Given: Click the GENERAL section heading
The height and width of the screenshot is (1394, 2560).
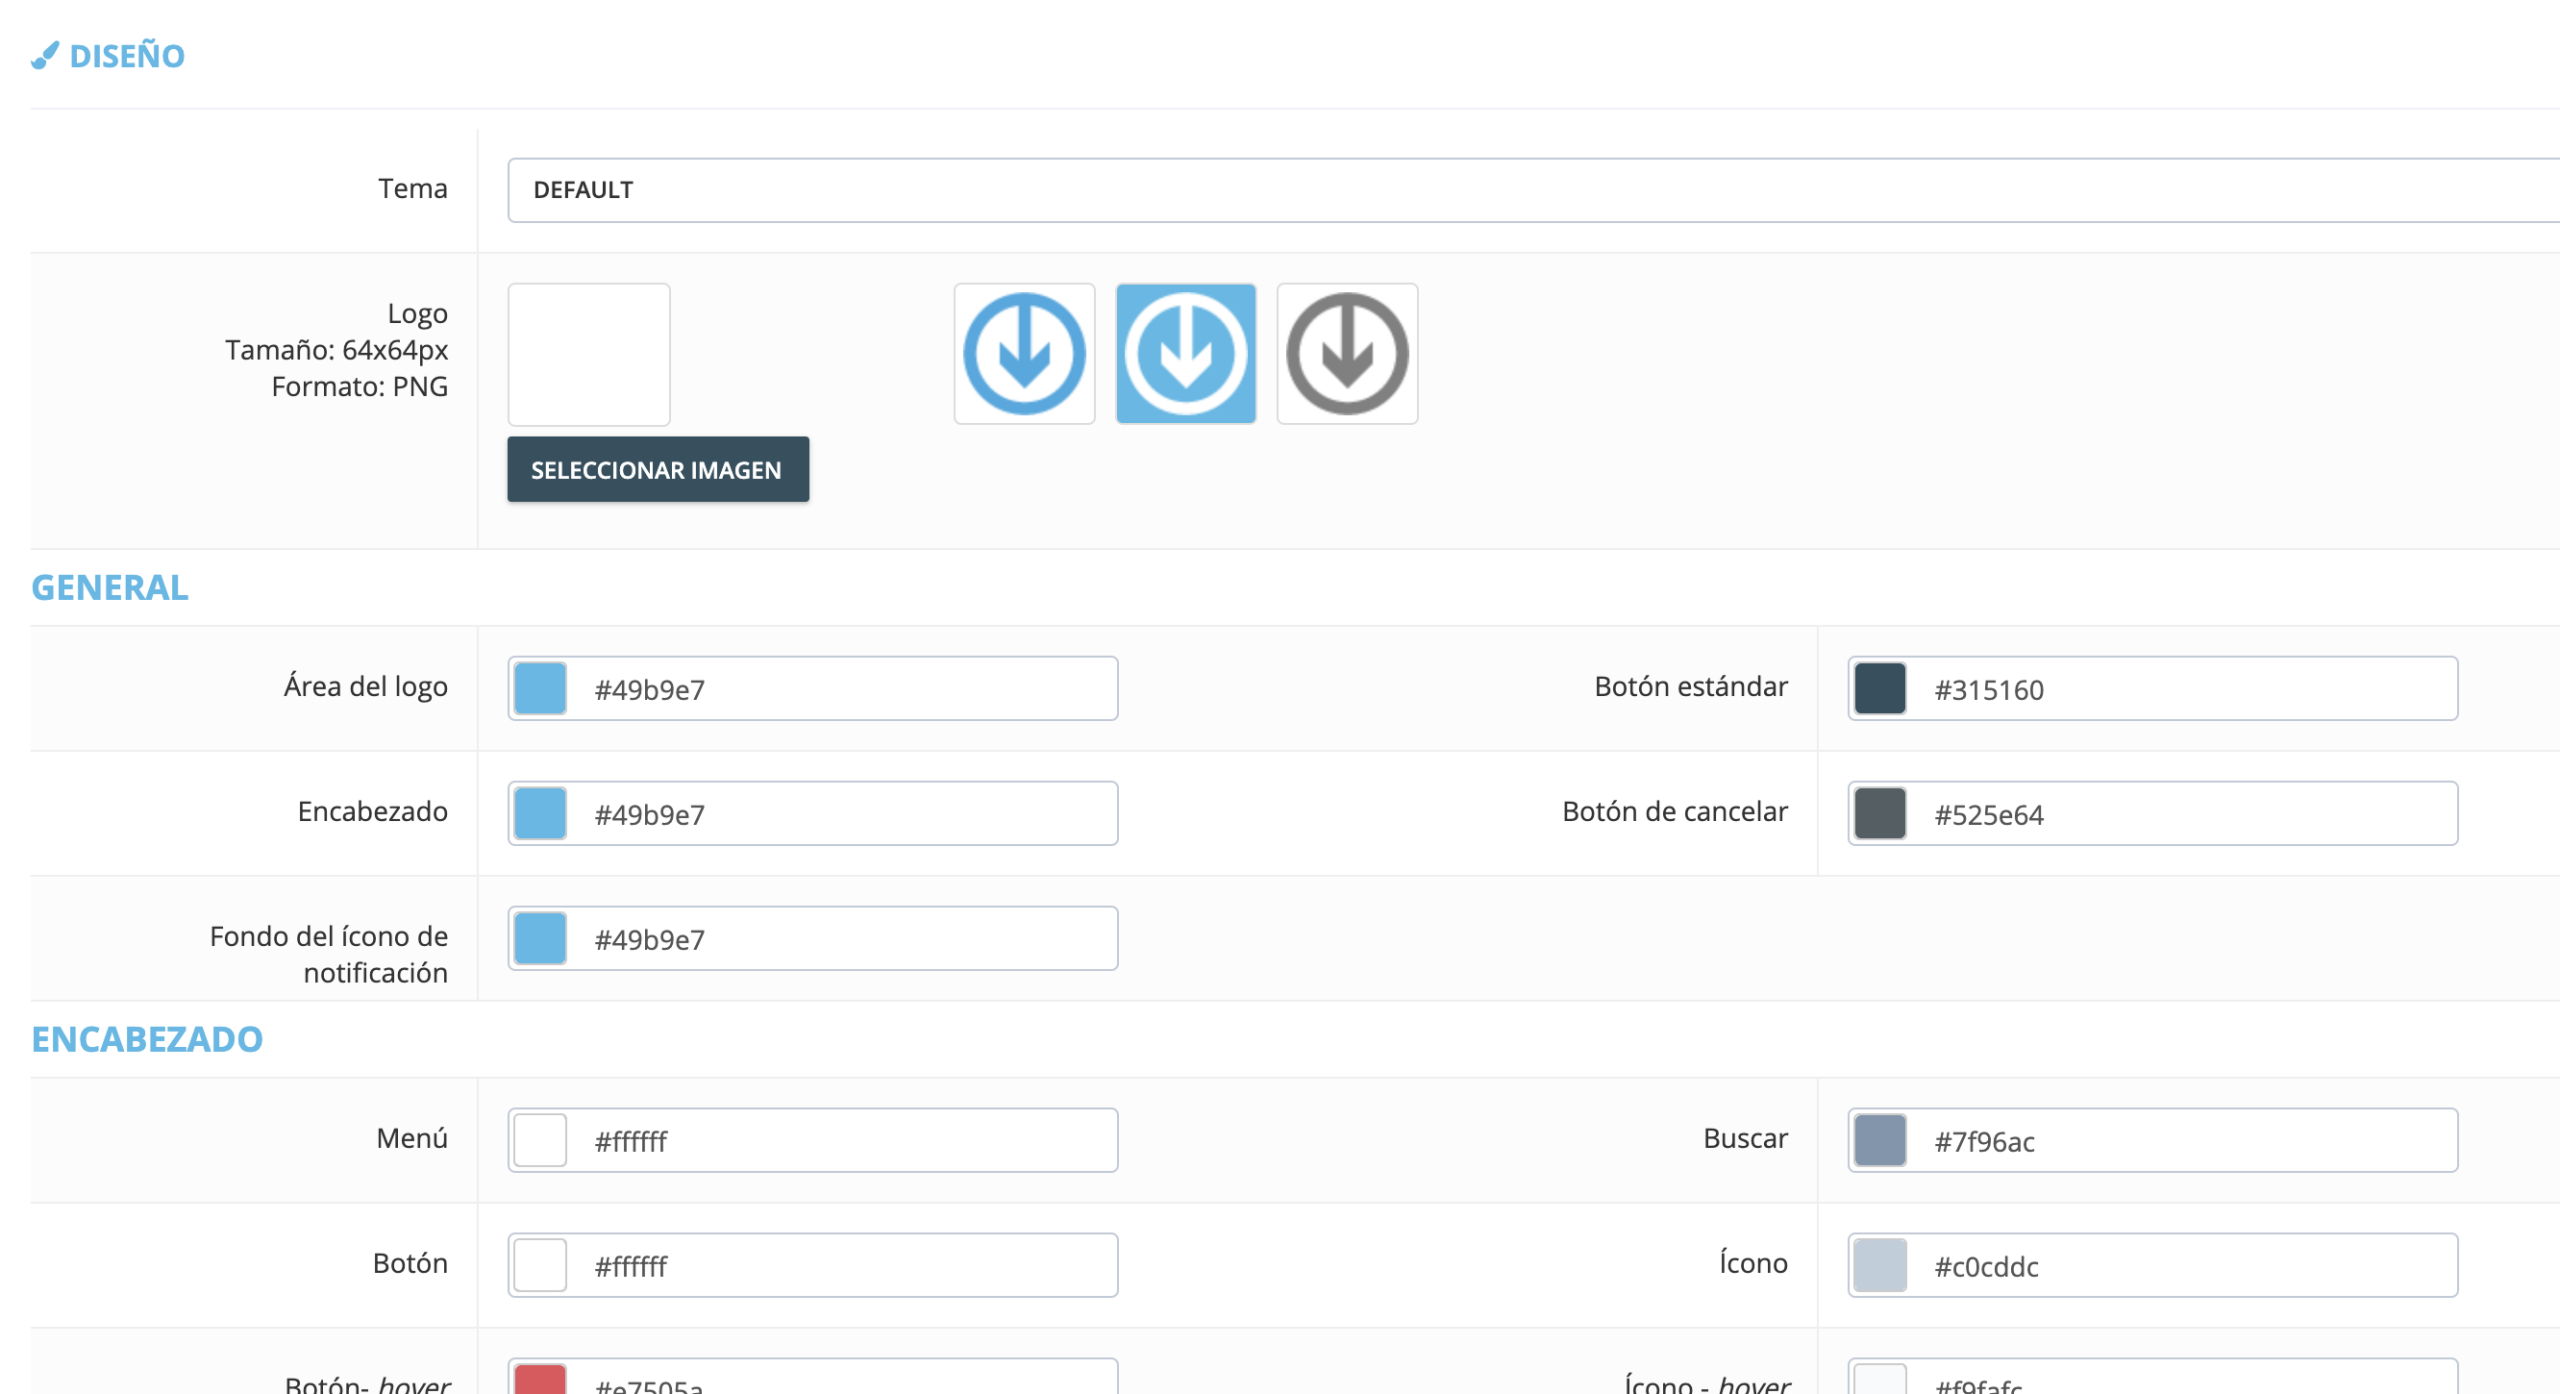Looking at the screenshot, I should tap(110, 587).
